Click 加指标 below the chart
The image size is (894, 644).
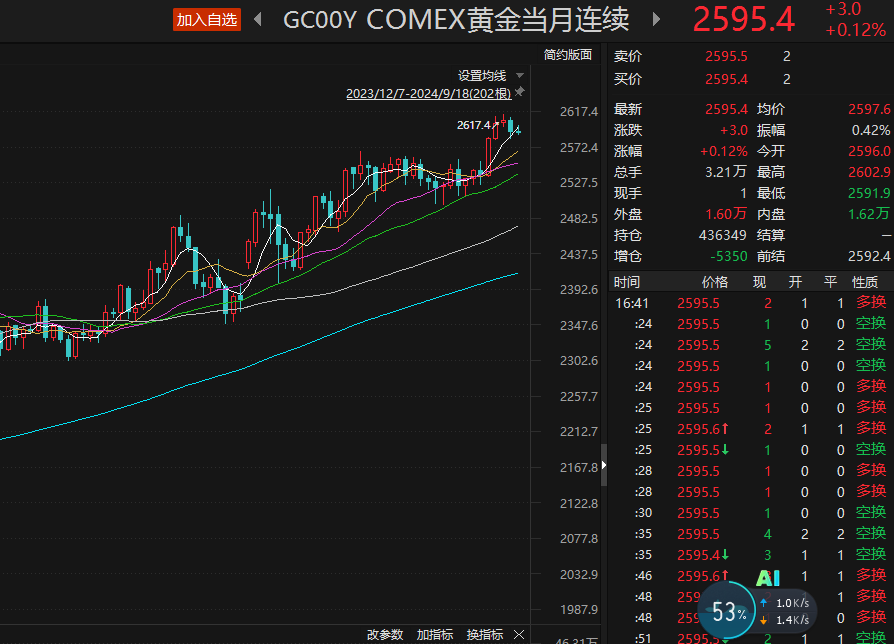coord(435,634)
